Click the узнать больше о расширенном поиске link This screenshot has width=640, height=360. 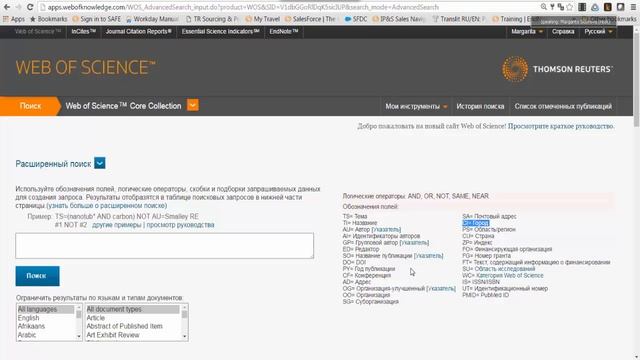pyautogui.click(x=107, y=205)
